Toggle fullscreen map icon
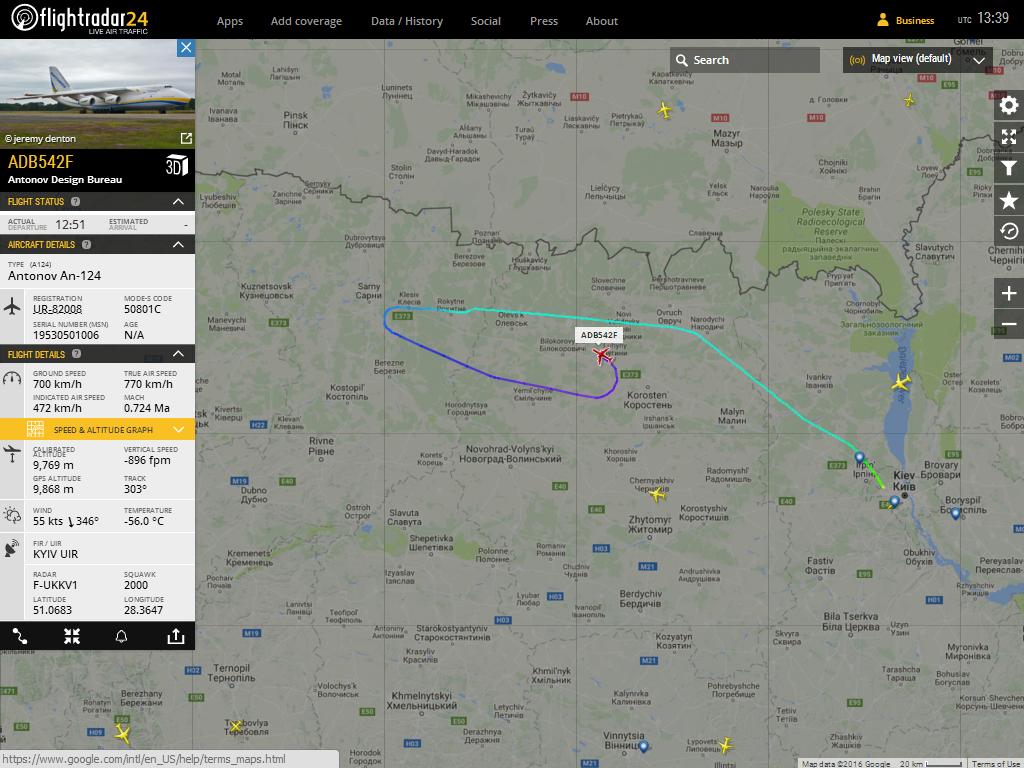1024x768 pixels. [x=1009, y=137]
